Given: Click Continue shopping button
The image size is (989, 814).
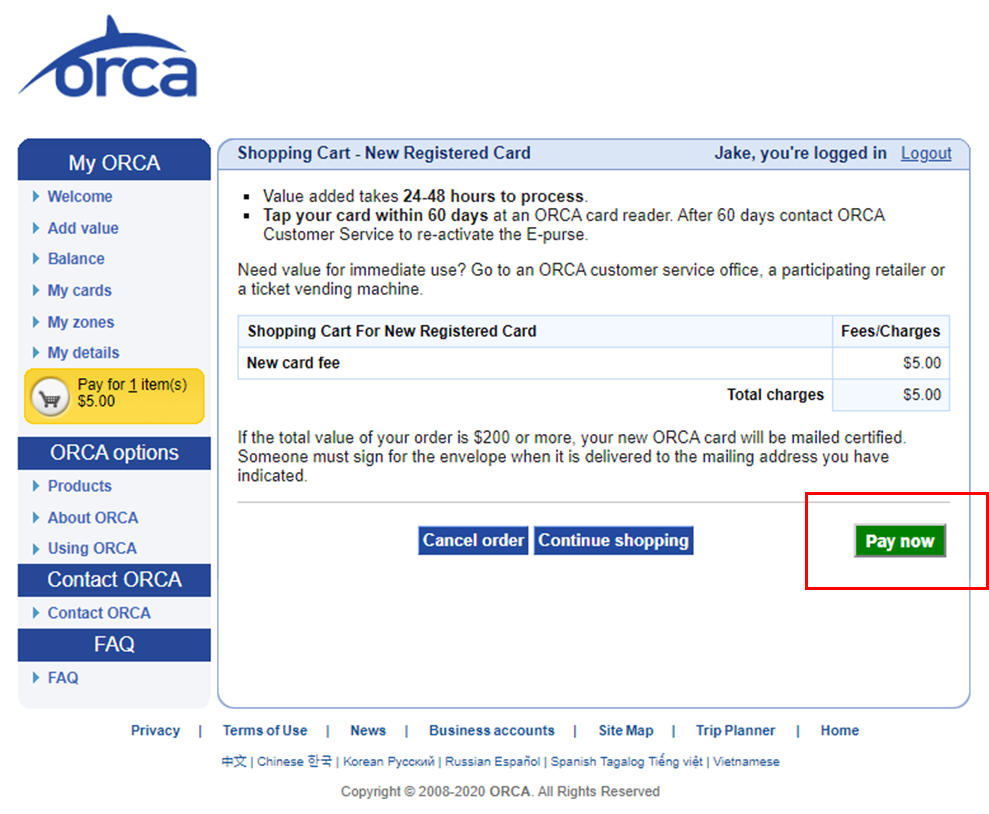Looking at the screenshot, I should (614, 540).
